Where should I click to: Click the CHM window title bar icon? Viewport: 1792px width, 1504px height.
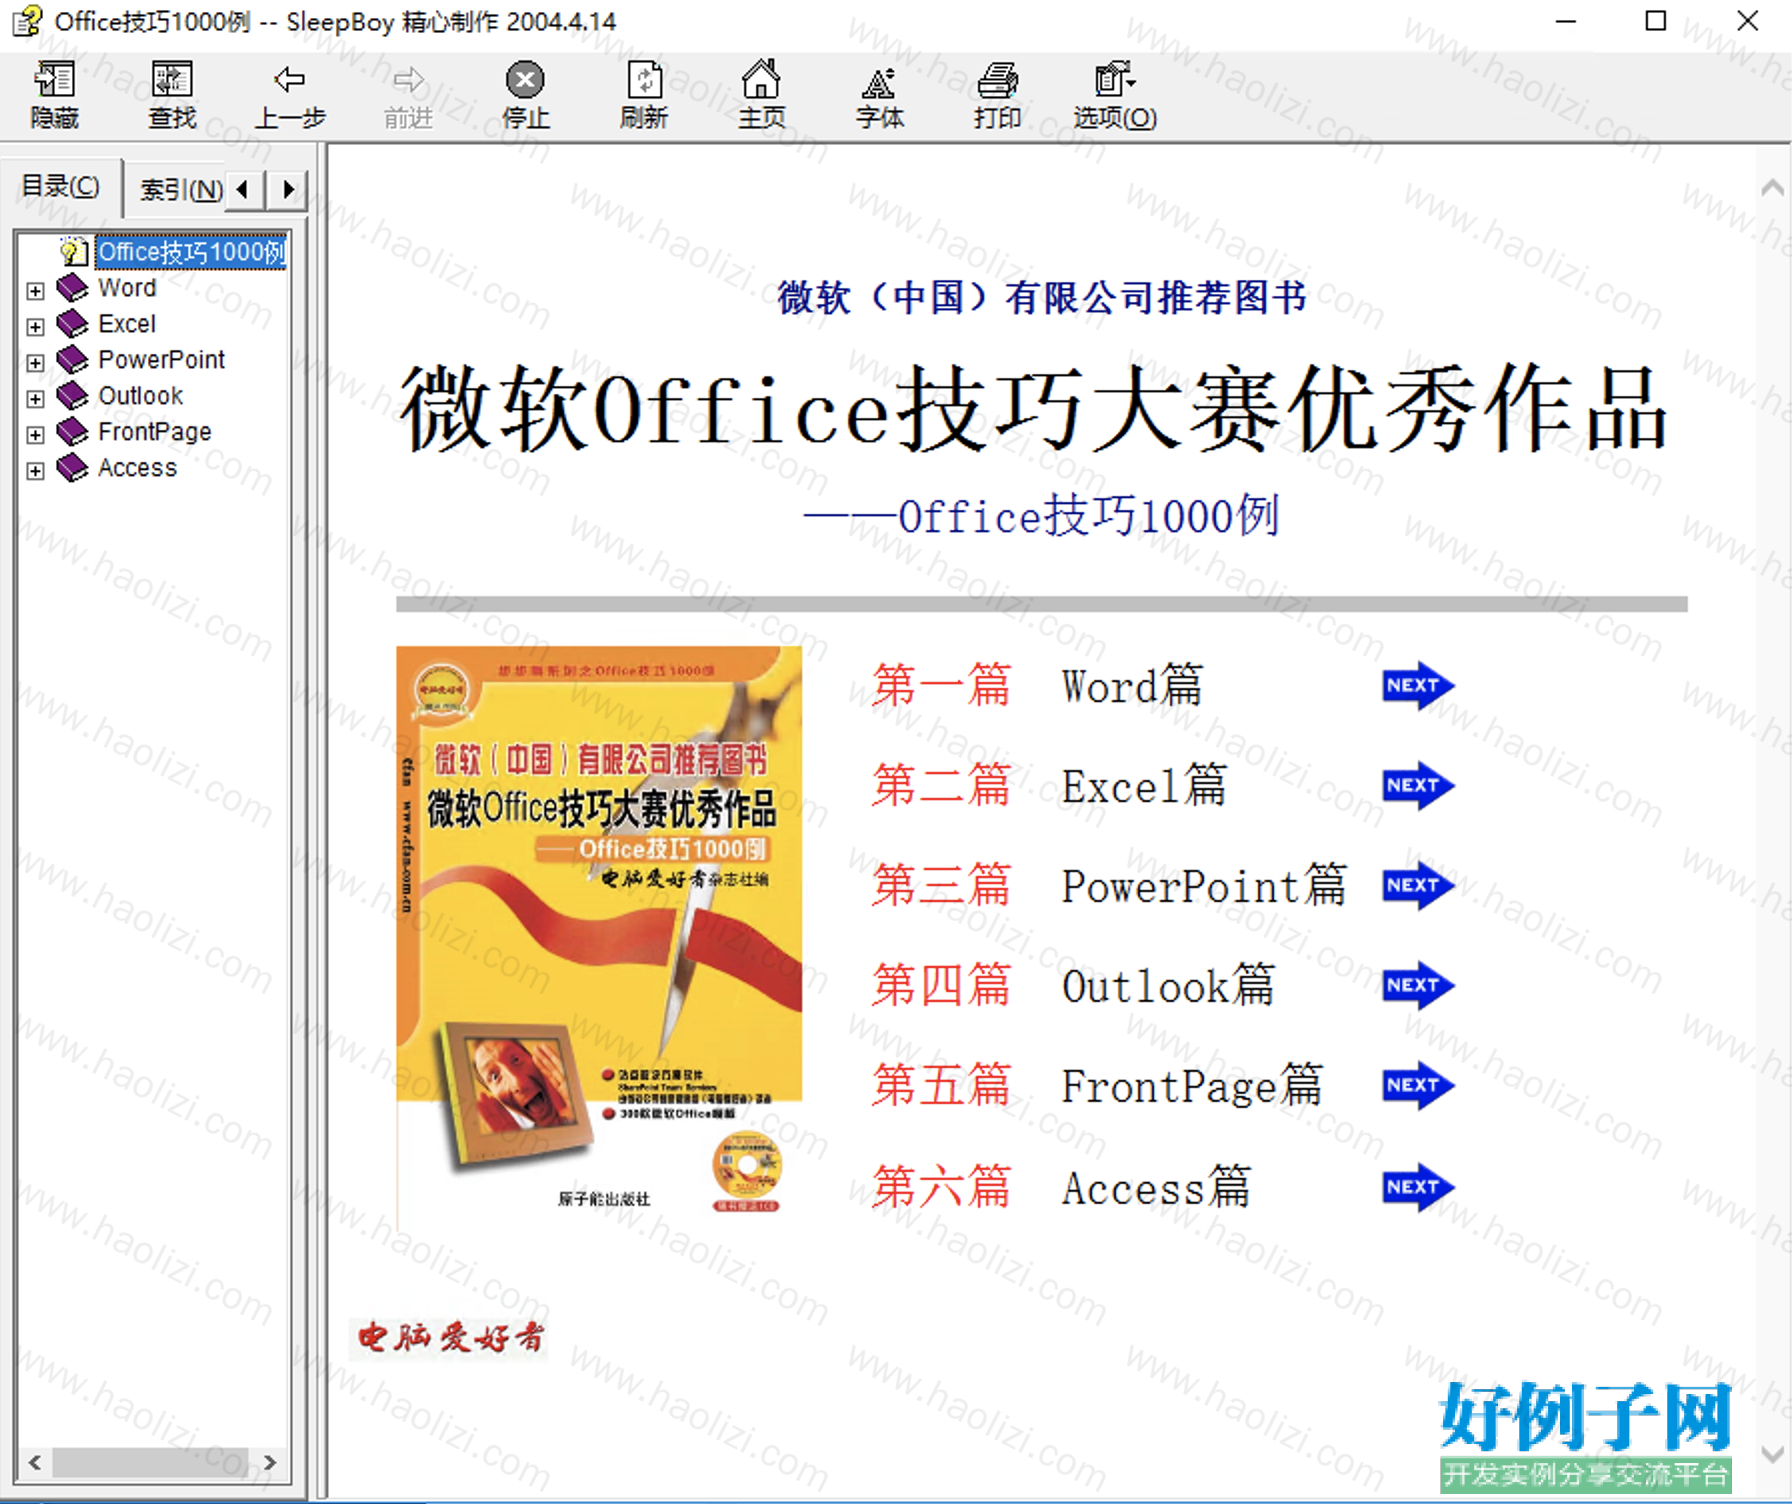pos(27,21)
